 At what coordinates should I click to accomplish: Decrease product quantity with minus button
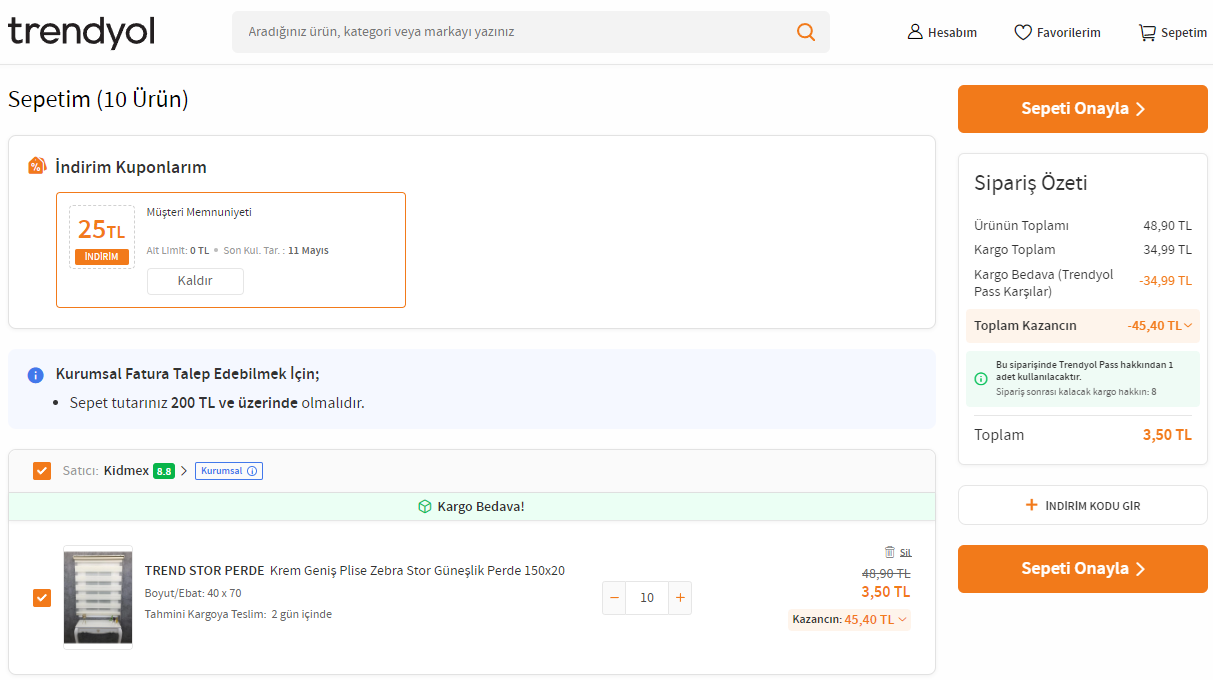[x=615, y=598]
